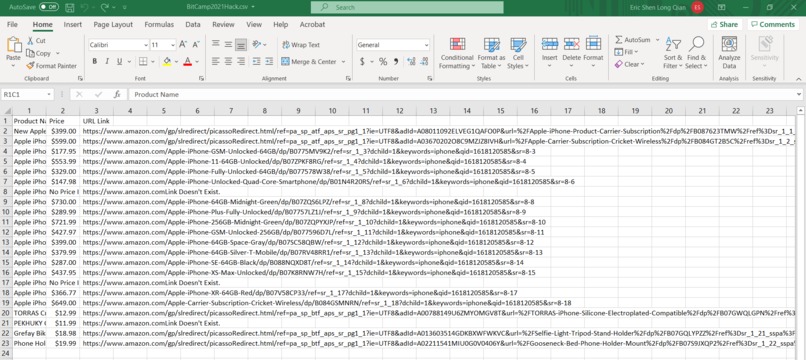Decrease font size with smaller A icon

click(x=196, y=45)
